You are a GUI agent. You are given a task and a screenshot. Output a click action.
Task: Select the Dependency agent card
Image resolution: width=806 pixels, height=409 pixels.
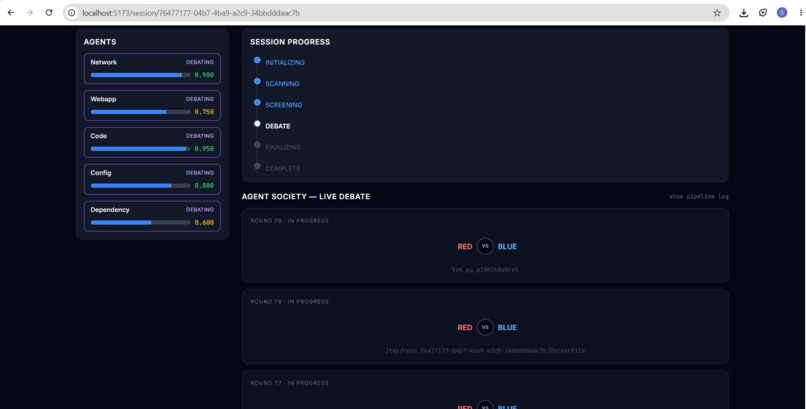pos(152,216)
